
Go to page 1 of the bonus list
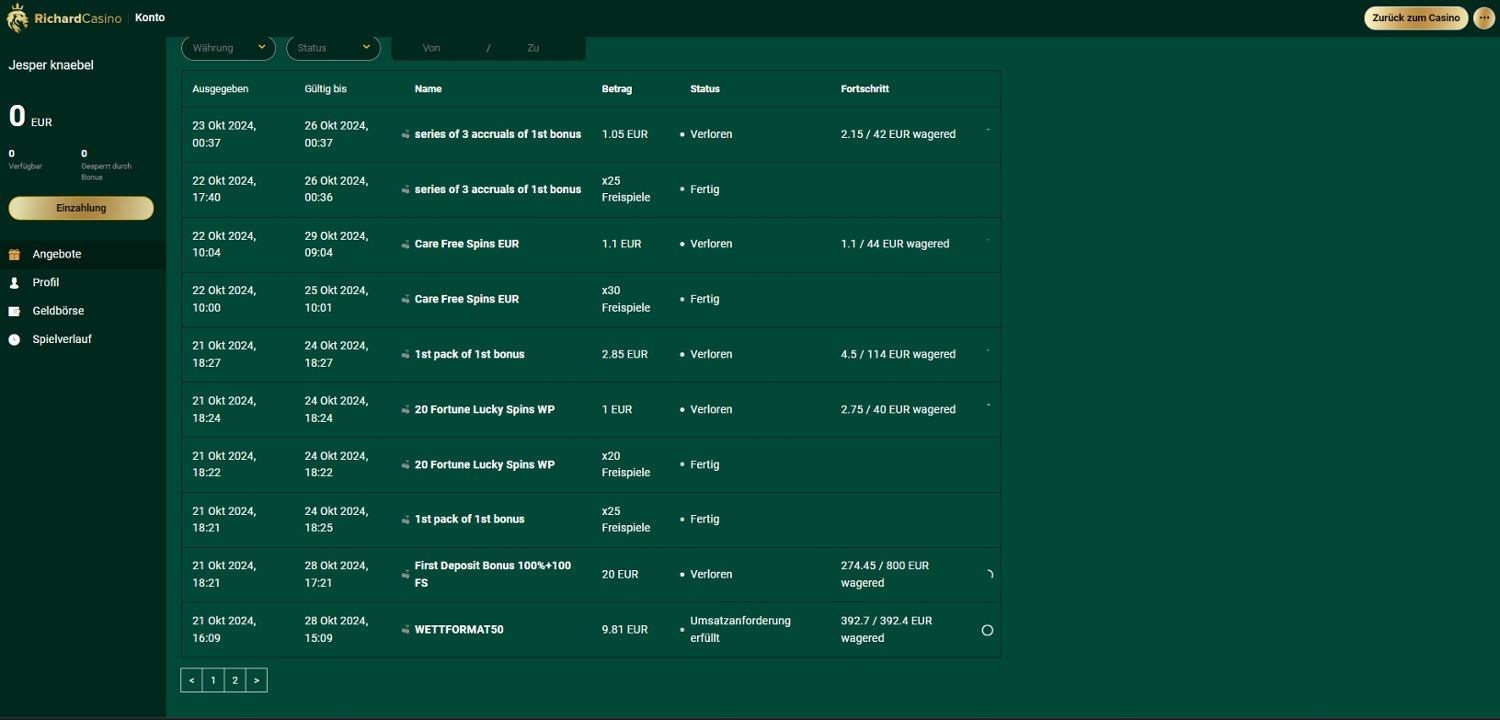(213, 680)
